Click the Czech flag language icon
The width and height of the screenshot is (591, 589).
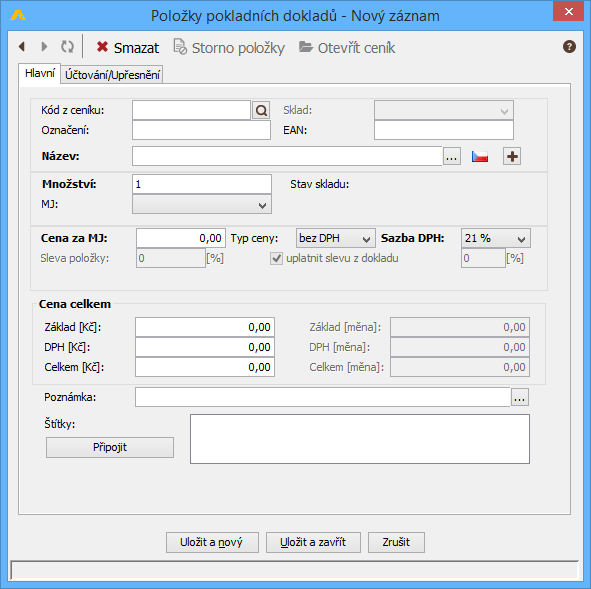click(480, 156)
